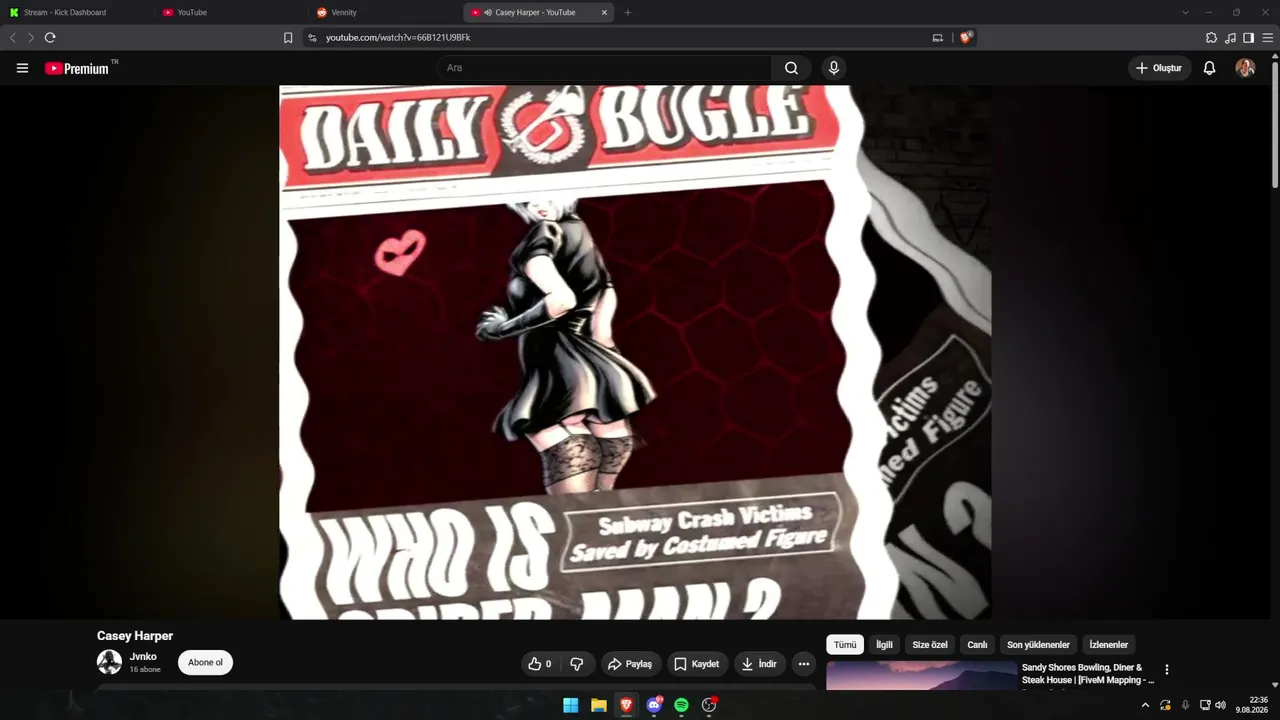Open the Jvnko channel name link

coord(143,657)
